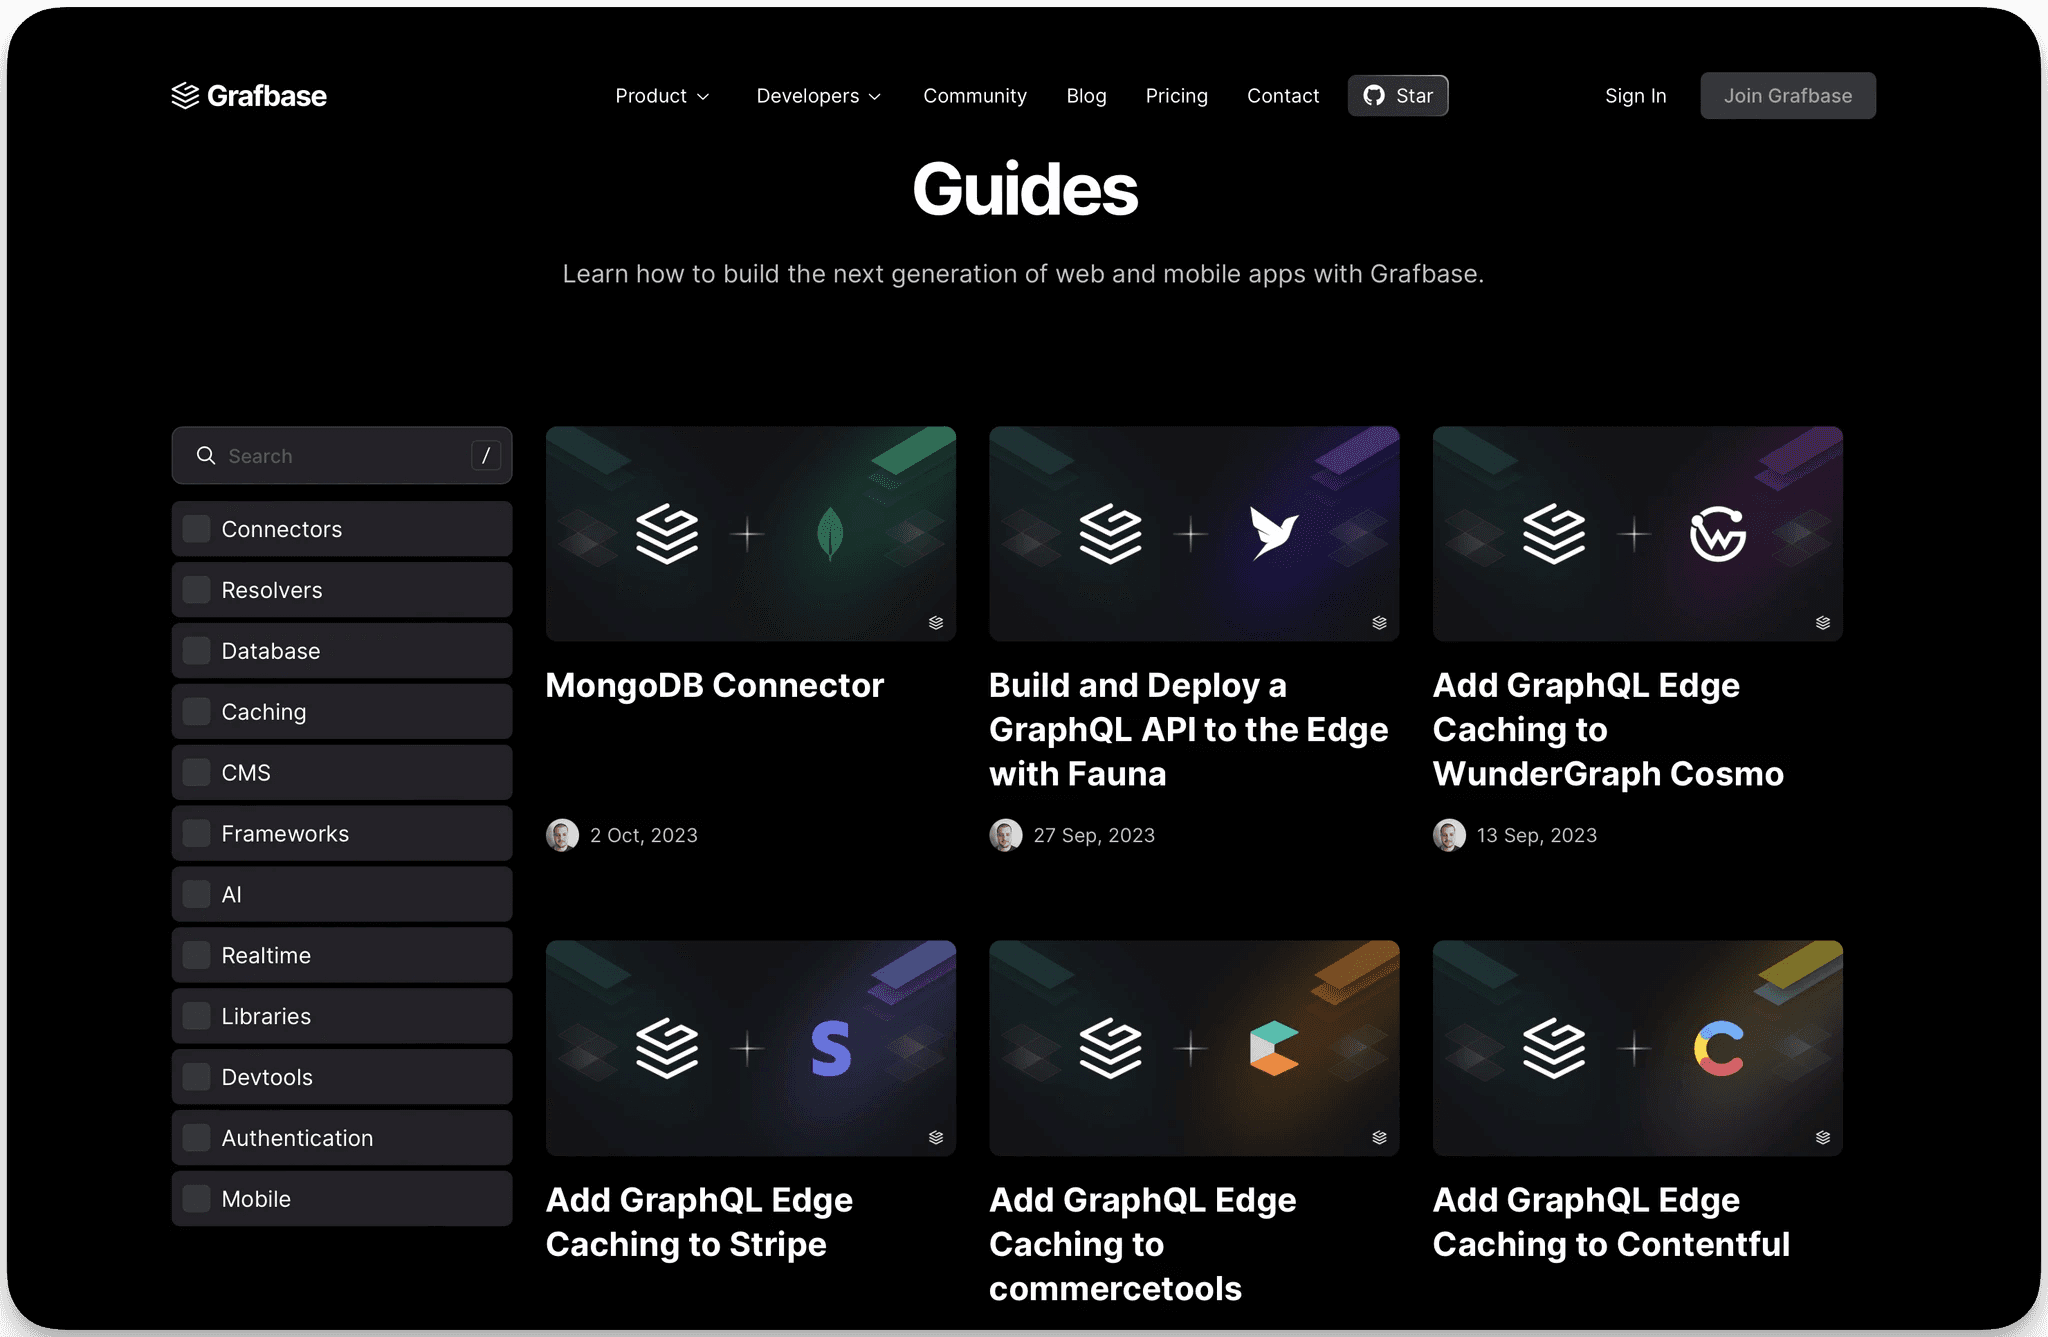Select the CMS filter checkbox
Image resolution: width=2048 pixels, height=1337 pixels.
click(197, 773)
